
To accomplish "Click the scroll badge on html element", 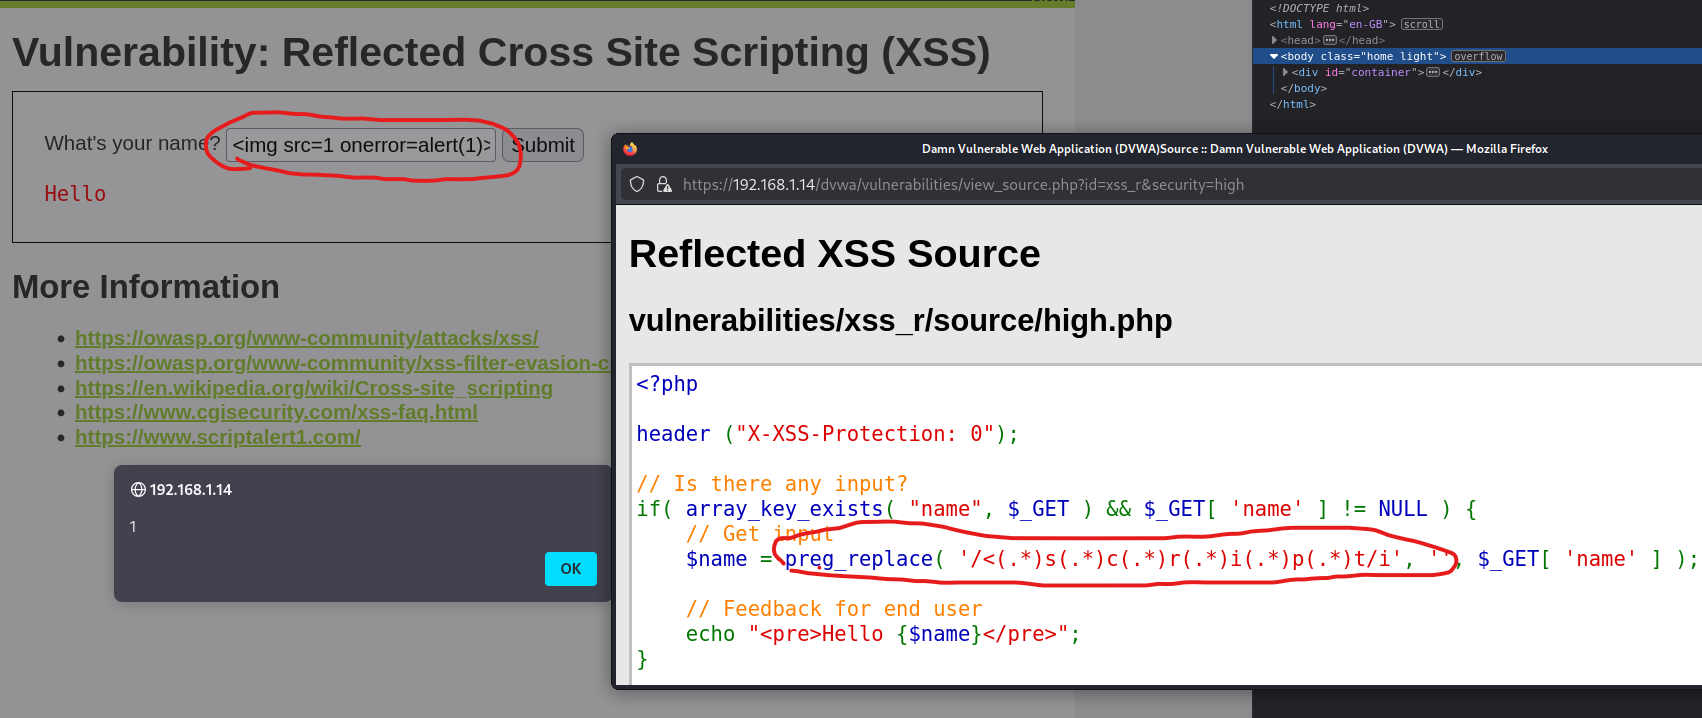I will (1421, 24).
